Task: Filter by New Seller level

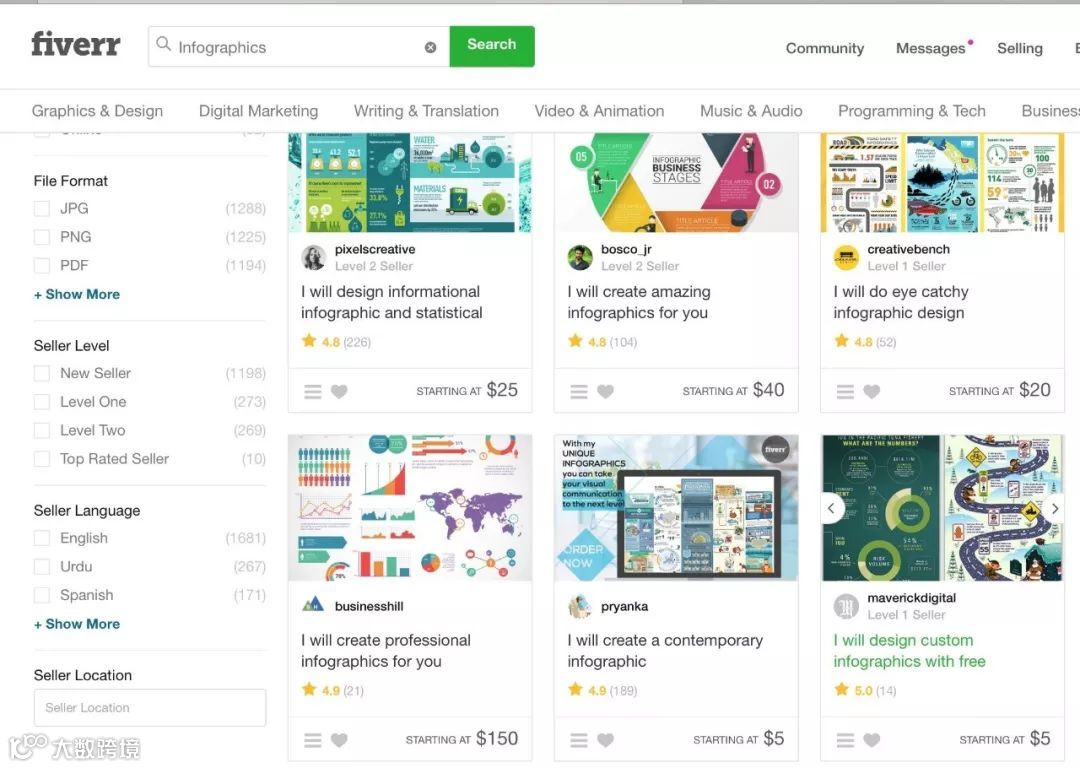Action: click(x=42, y=373)
